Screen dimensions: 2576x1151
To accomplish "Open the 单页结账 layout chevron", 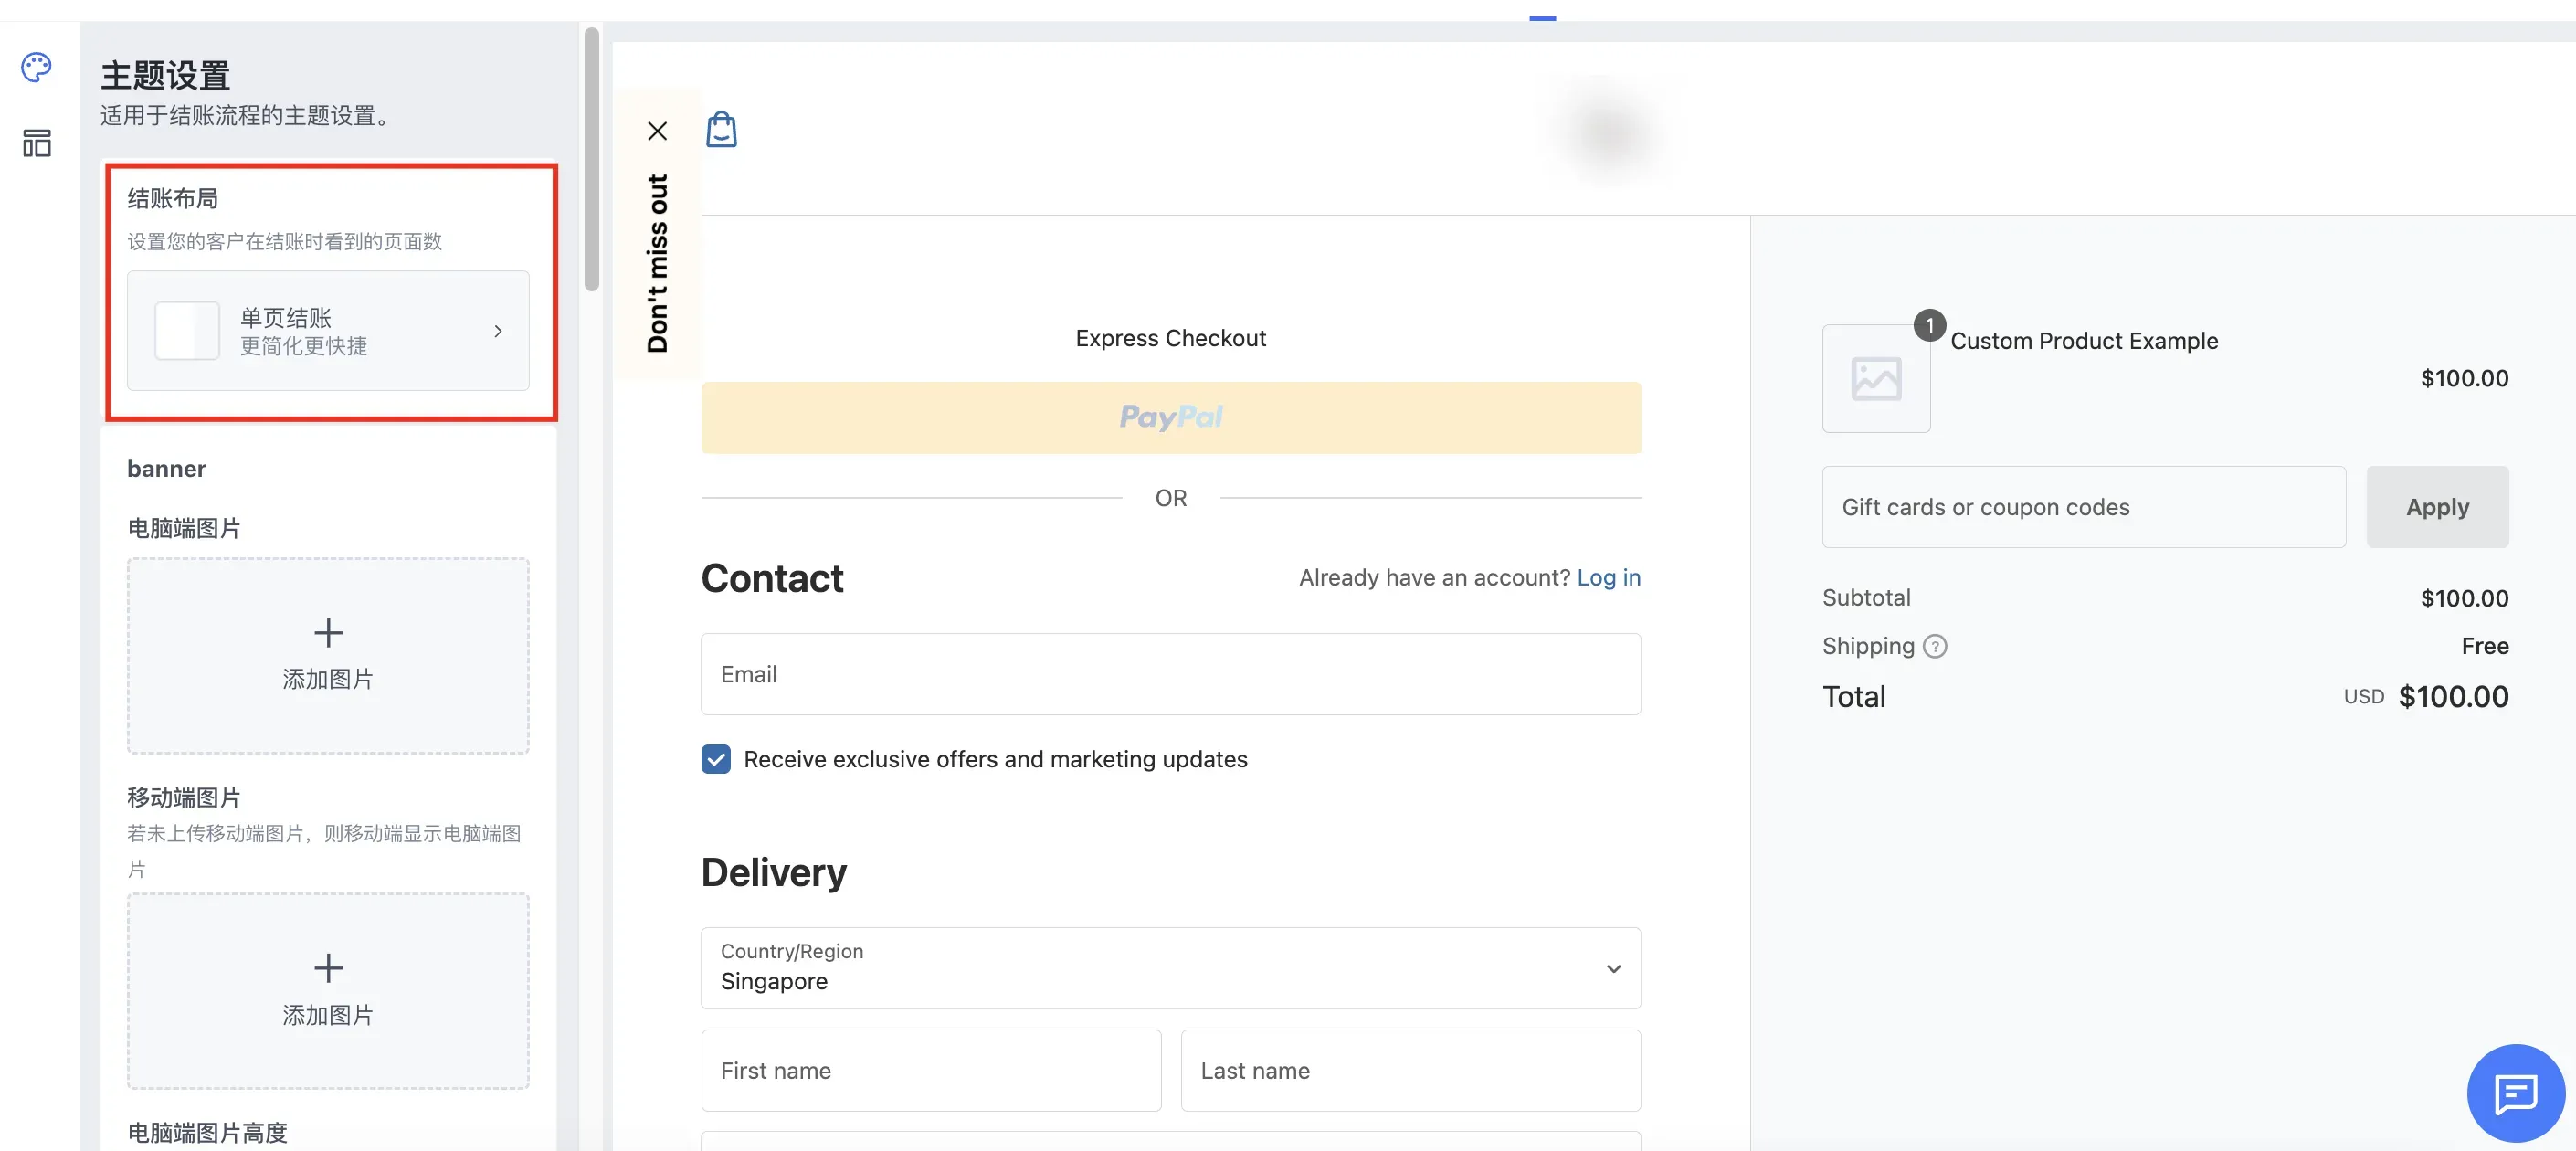I will tap(498, 331).
